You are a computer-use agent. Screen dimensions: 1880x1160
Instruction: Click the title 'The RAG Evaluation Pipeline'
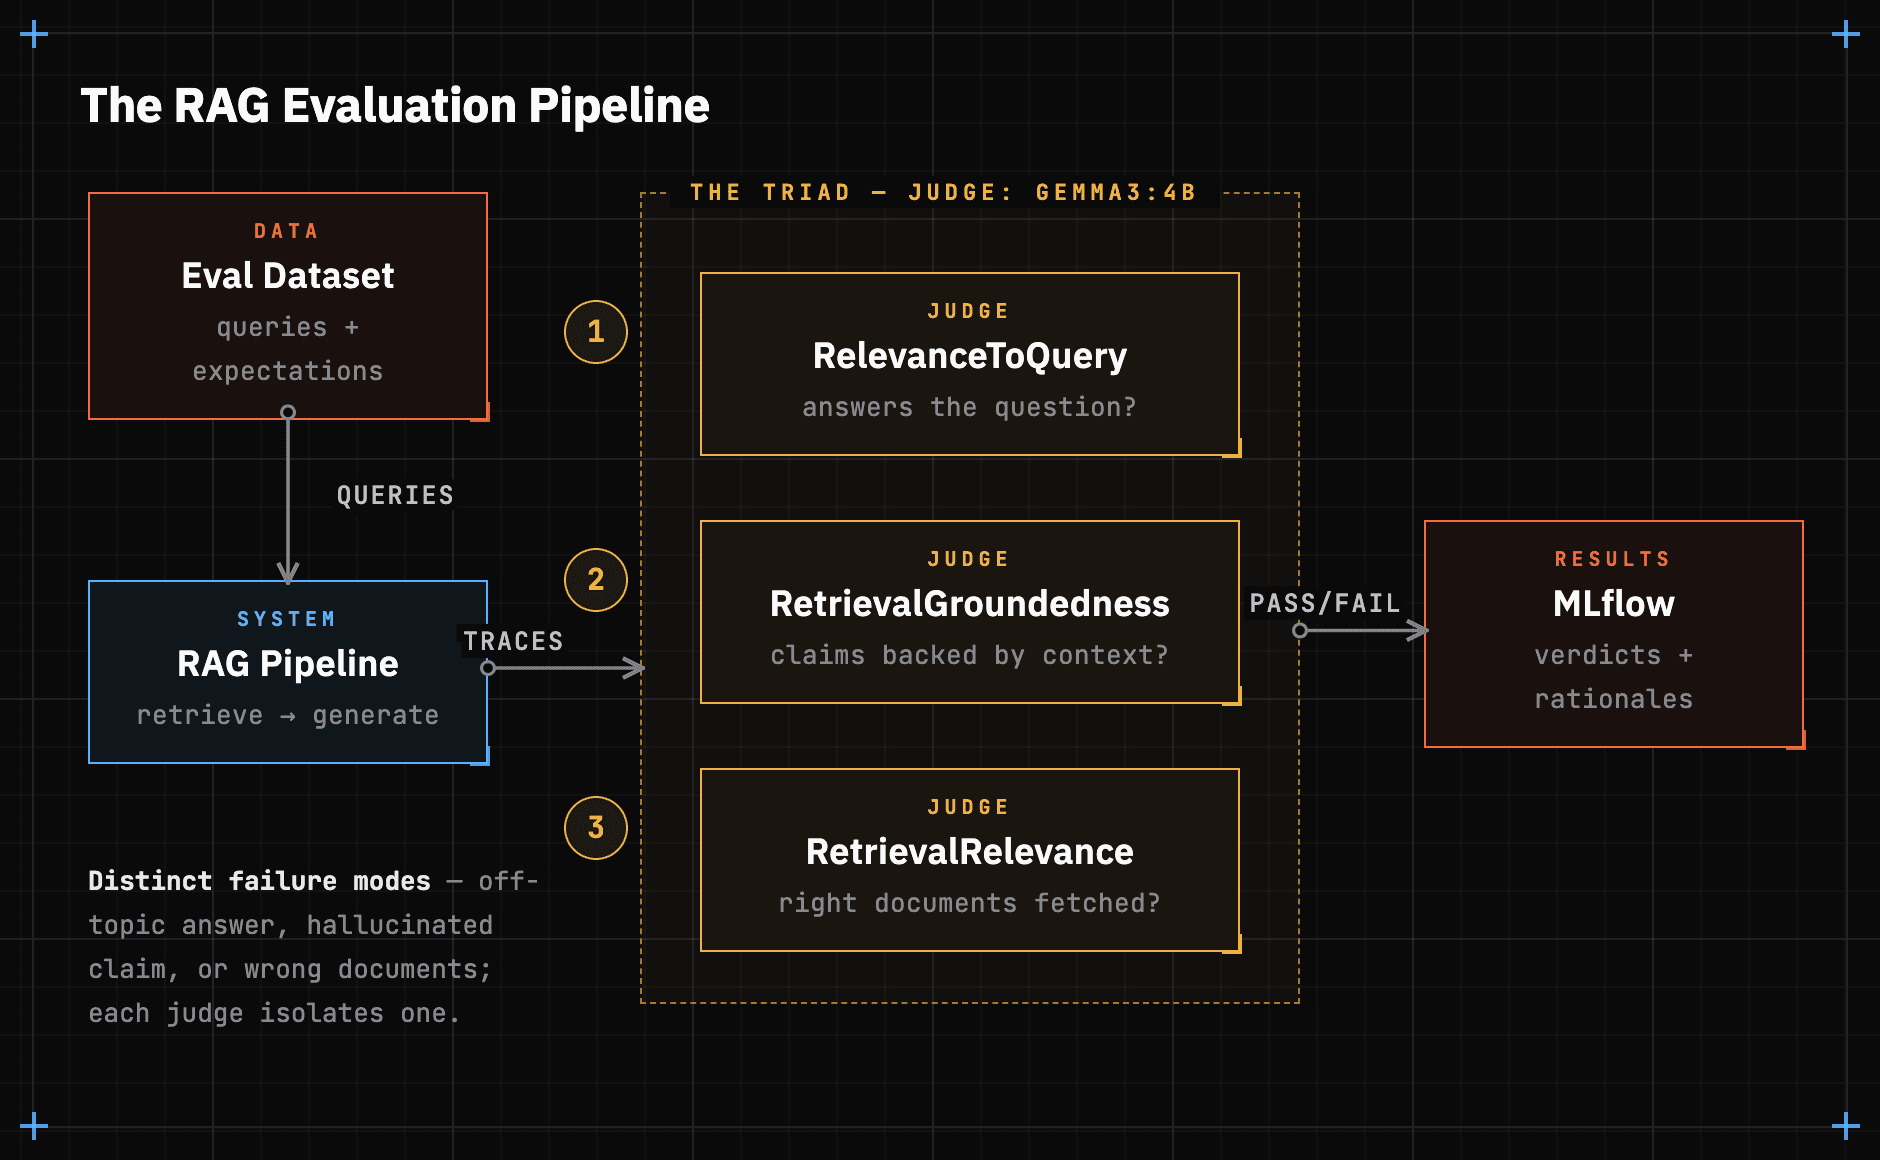pos(395,106)
